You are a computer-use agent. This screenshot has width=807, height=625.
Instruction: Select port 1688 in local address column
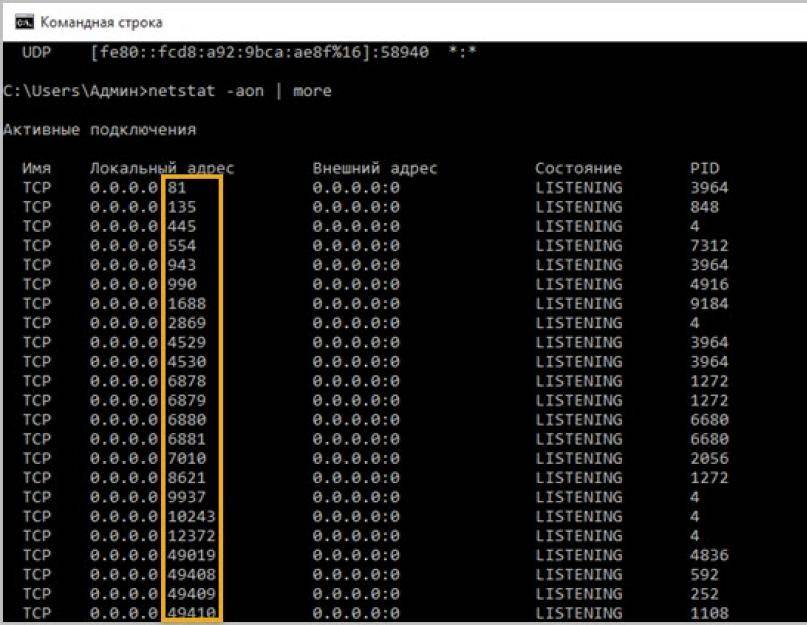(x=186, y=304)
